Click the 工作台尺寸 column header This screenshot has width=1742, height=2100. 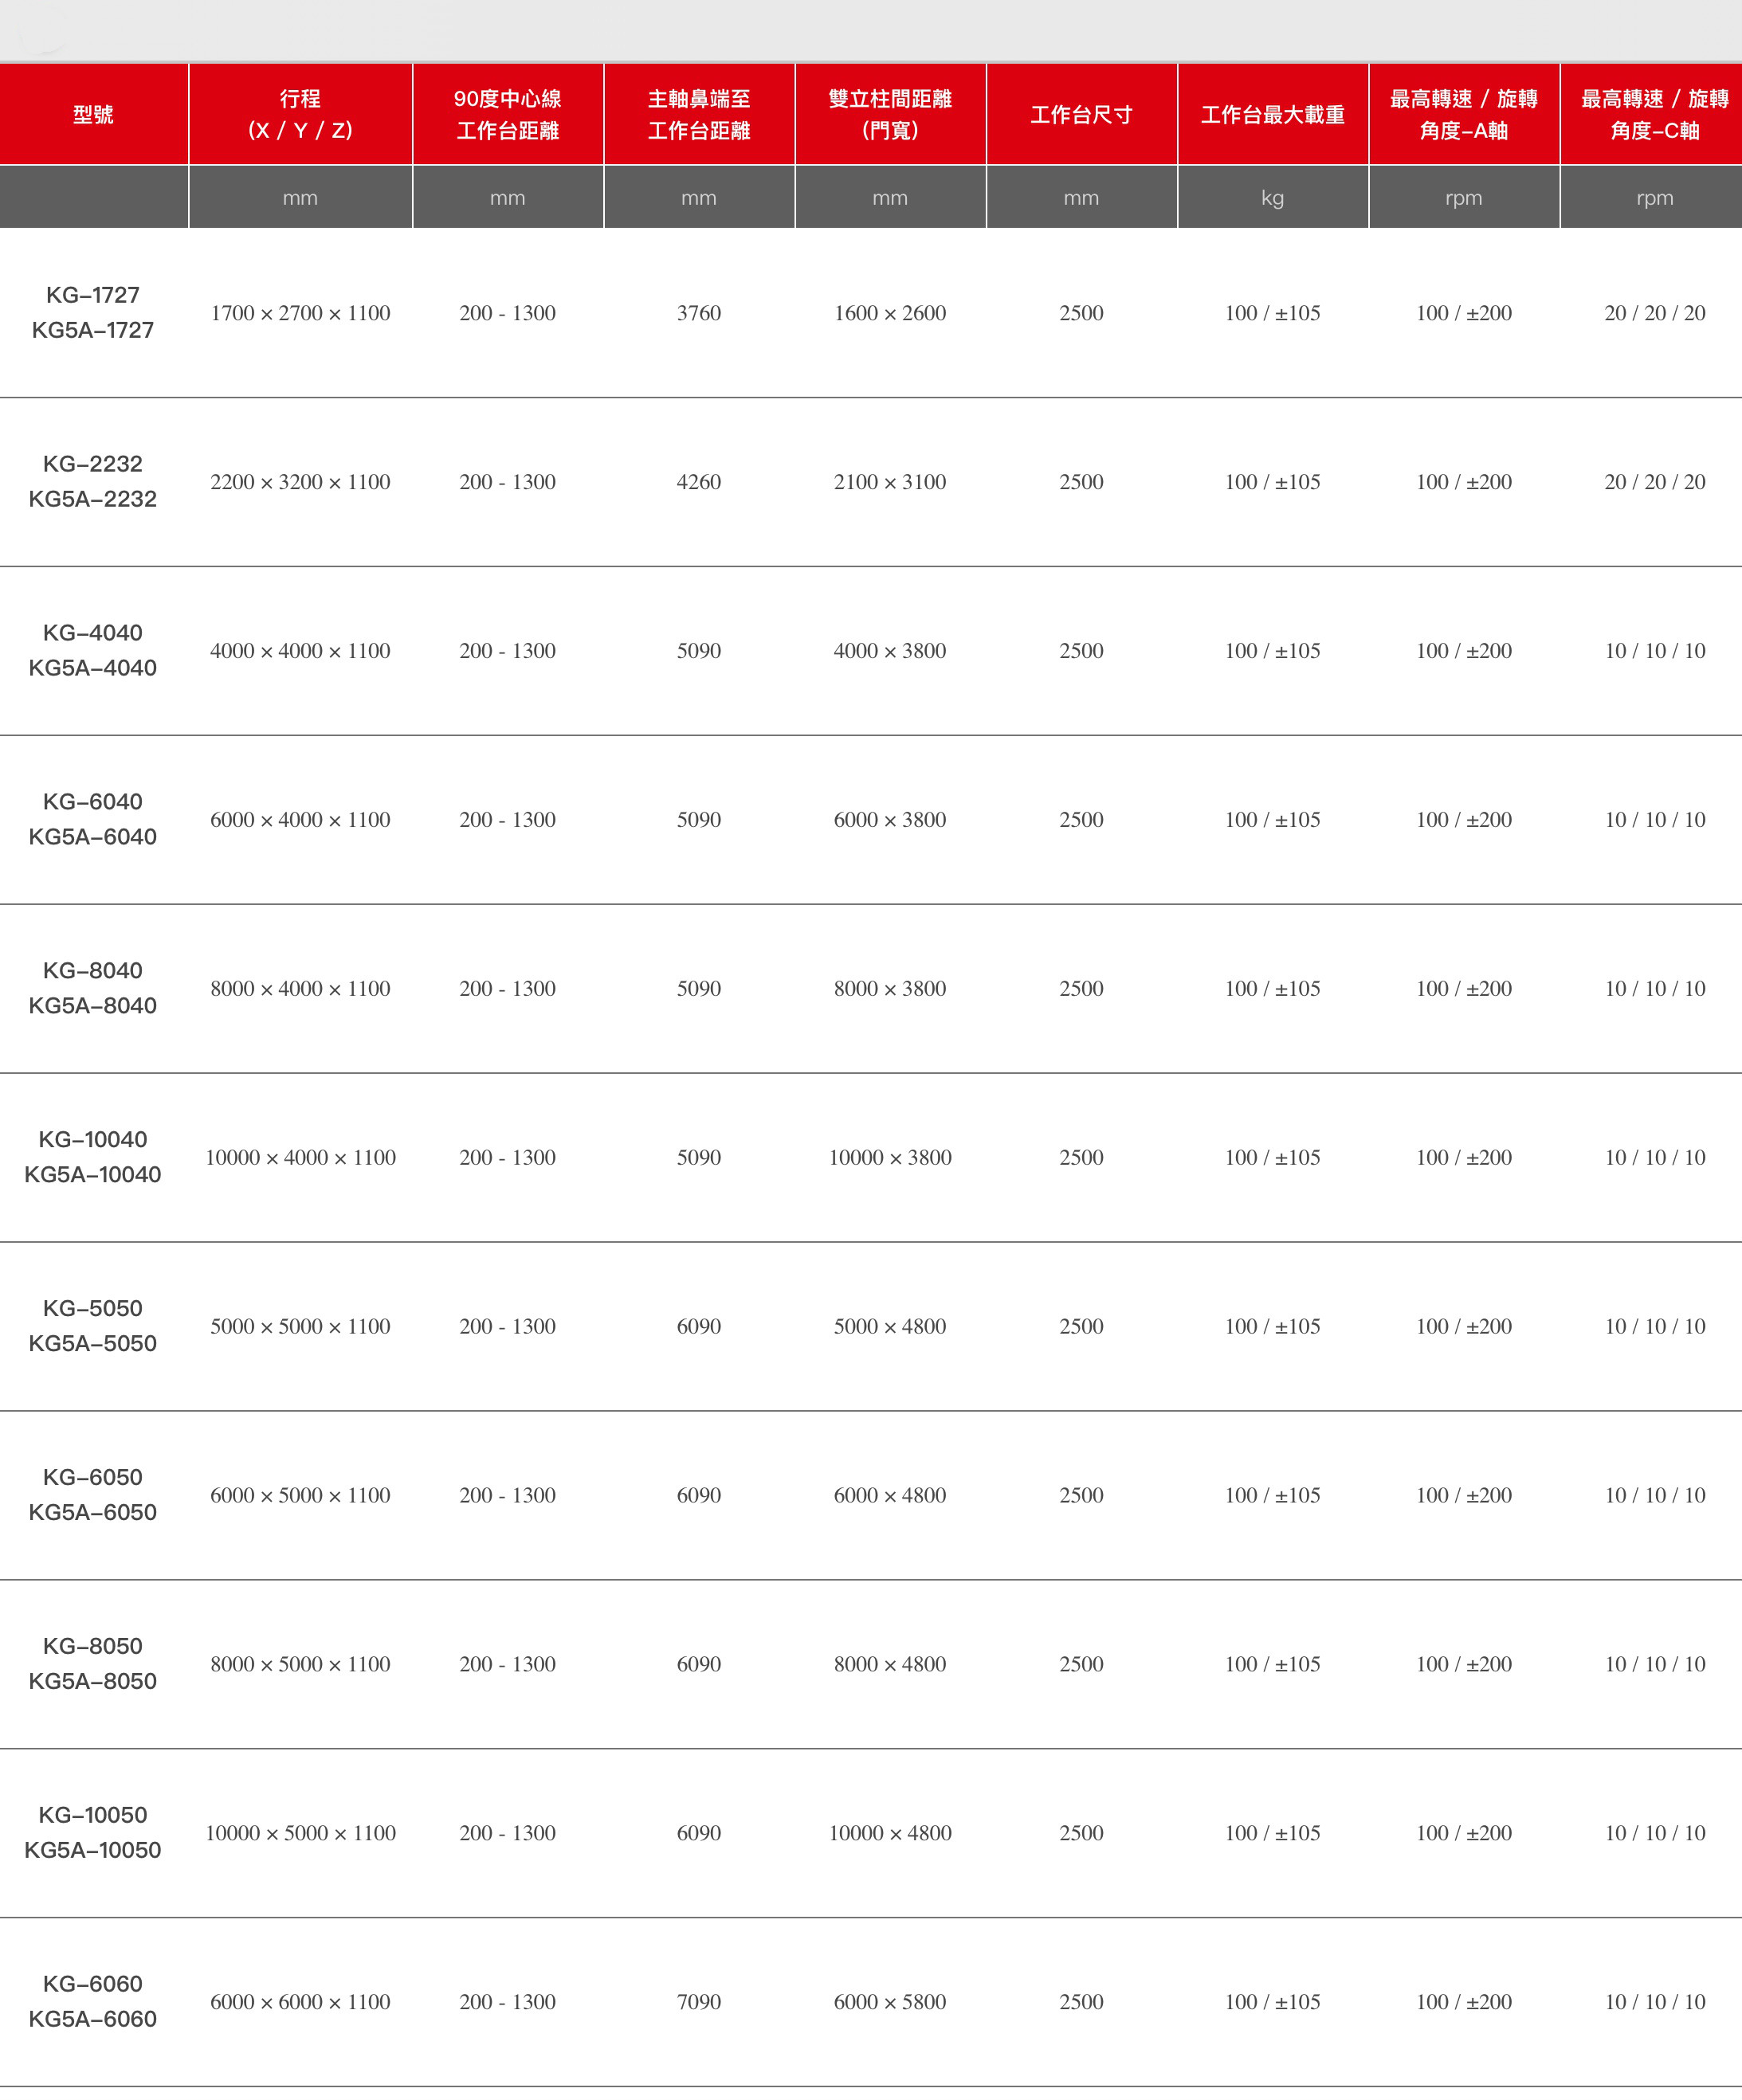[1081, 115]
